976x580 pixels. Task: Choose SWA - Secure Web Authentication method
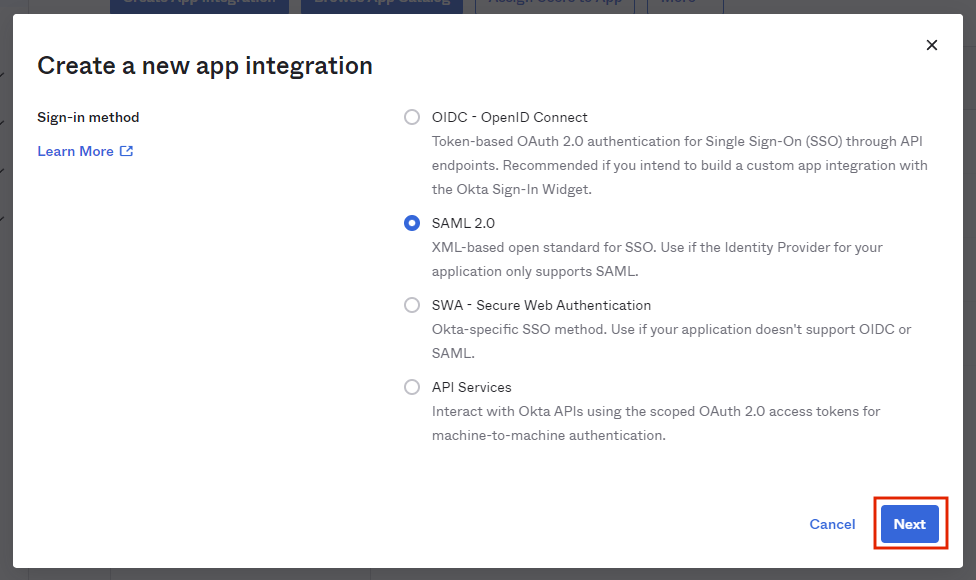coord(411,305)
